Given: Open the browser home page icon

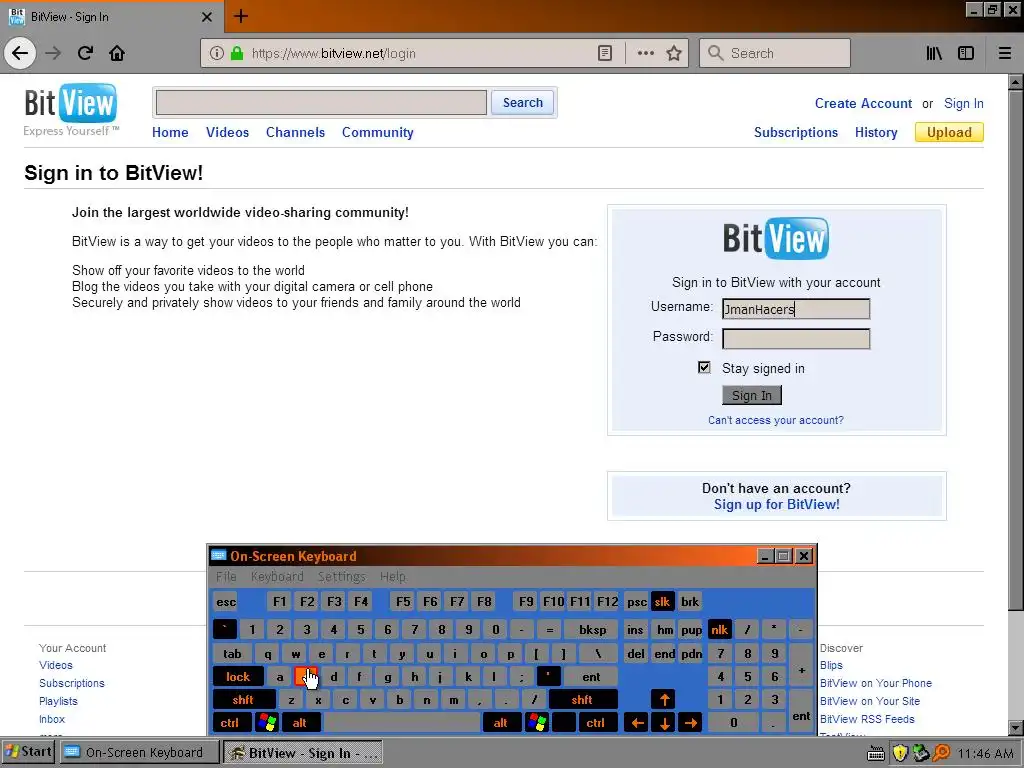Looking at the screenshot, I should pyautogui.click(x=117, y=53).
